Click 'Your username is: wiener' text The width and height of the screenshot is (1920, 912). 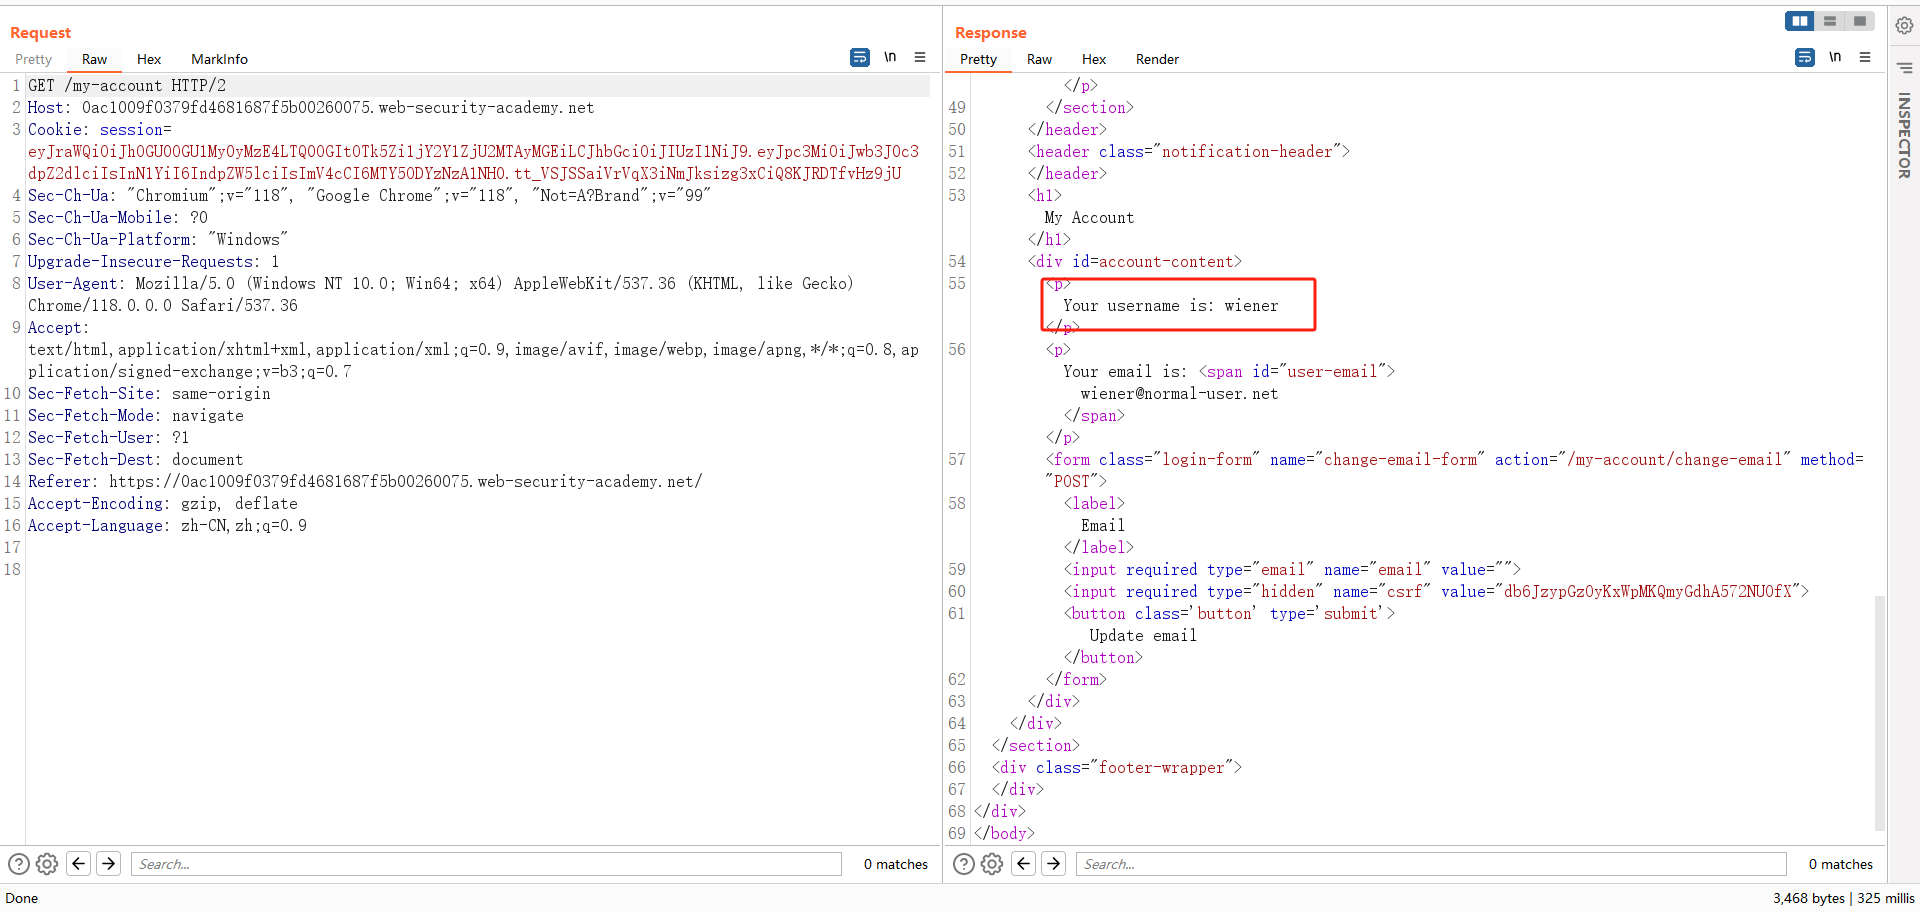click(x=1171, y=306)
